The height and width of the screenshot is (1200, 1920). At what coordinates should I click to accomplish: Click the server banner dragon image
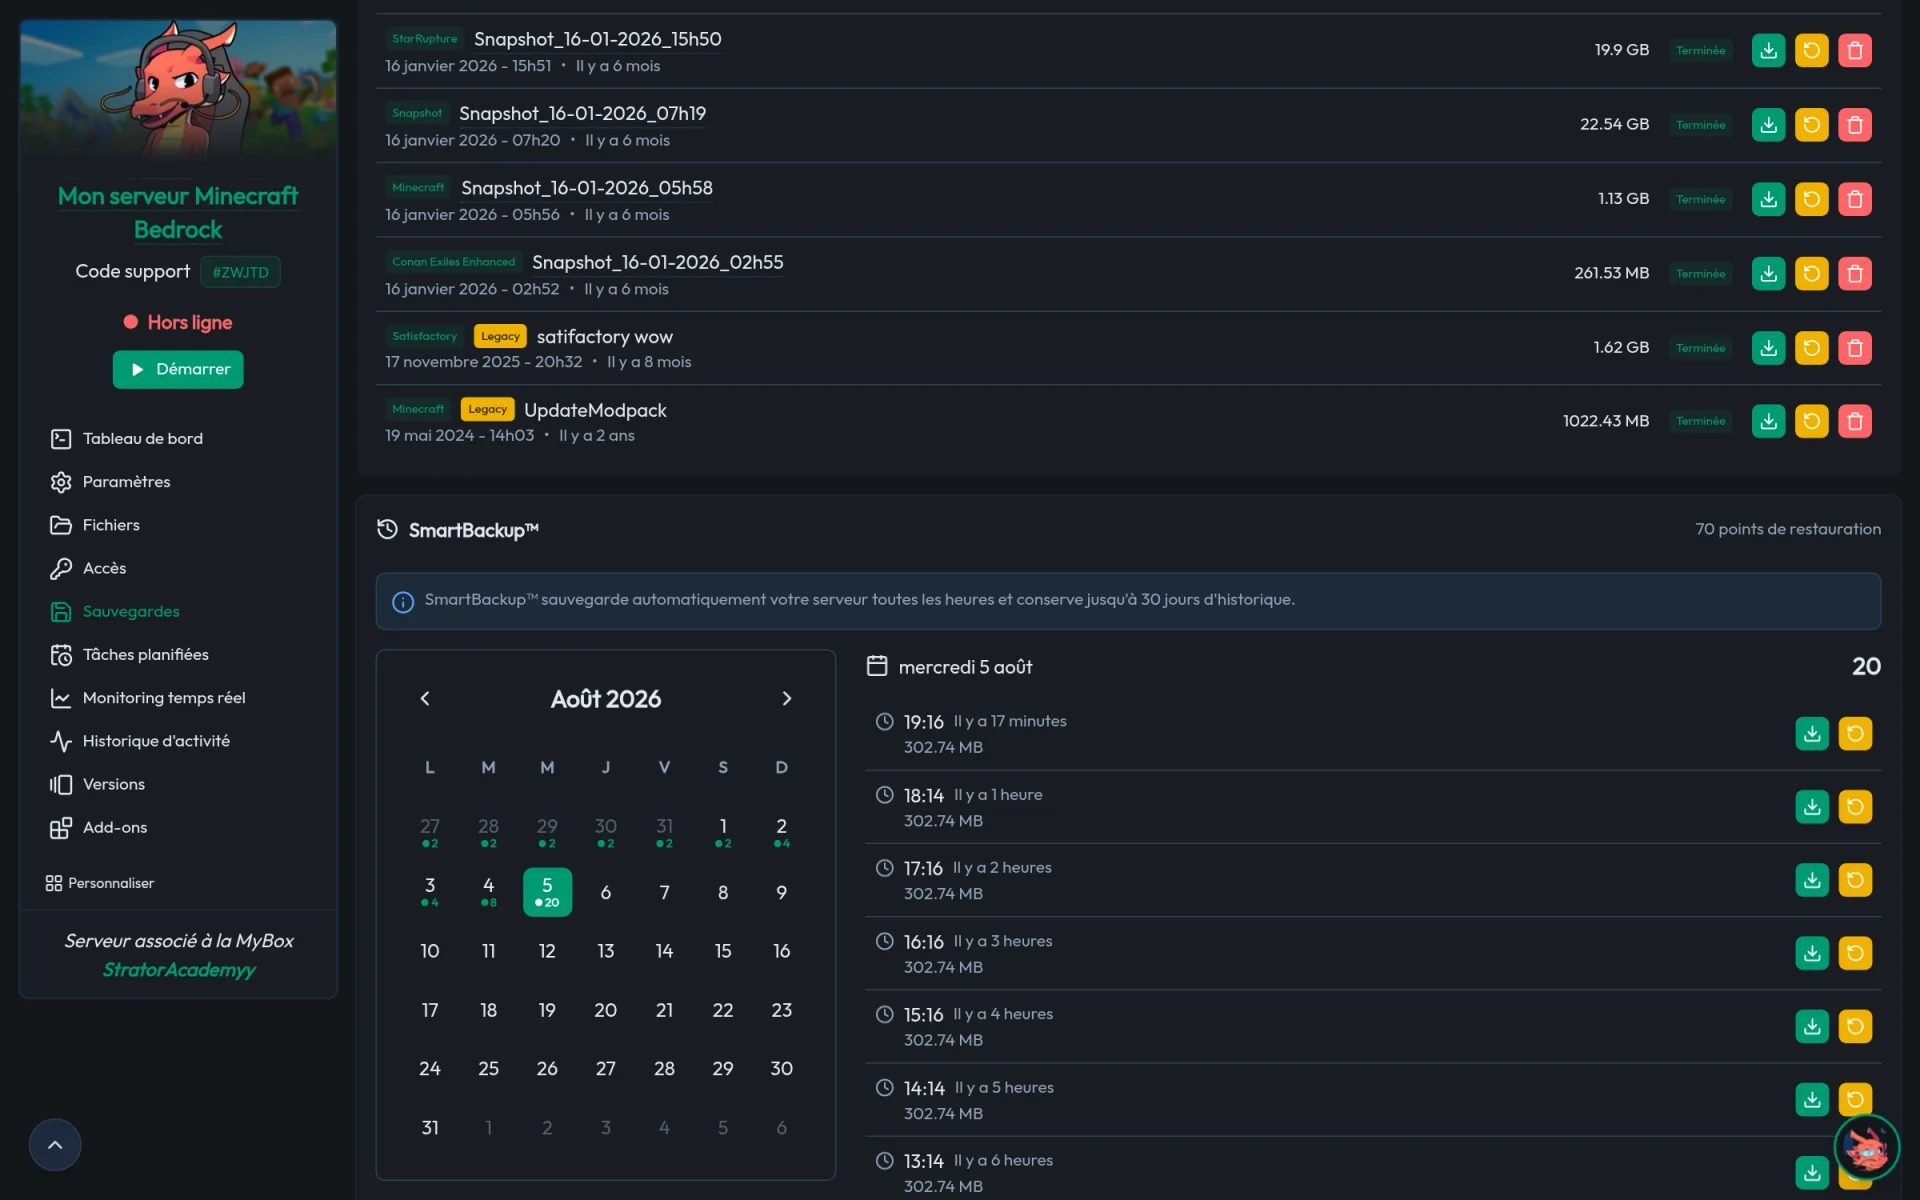pos(178,90)
